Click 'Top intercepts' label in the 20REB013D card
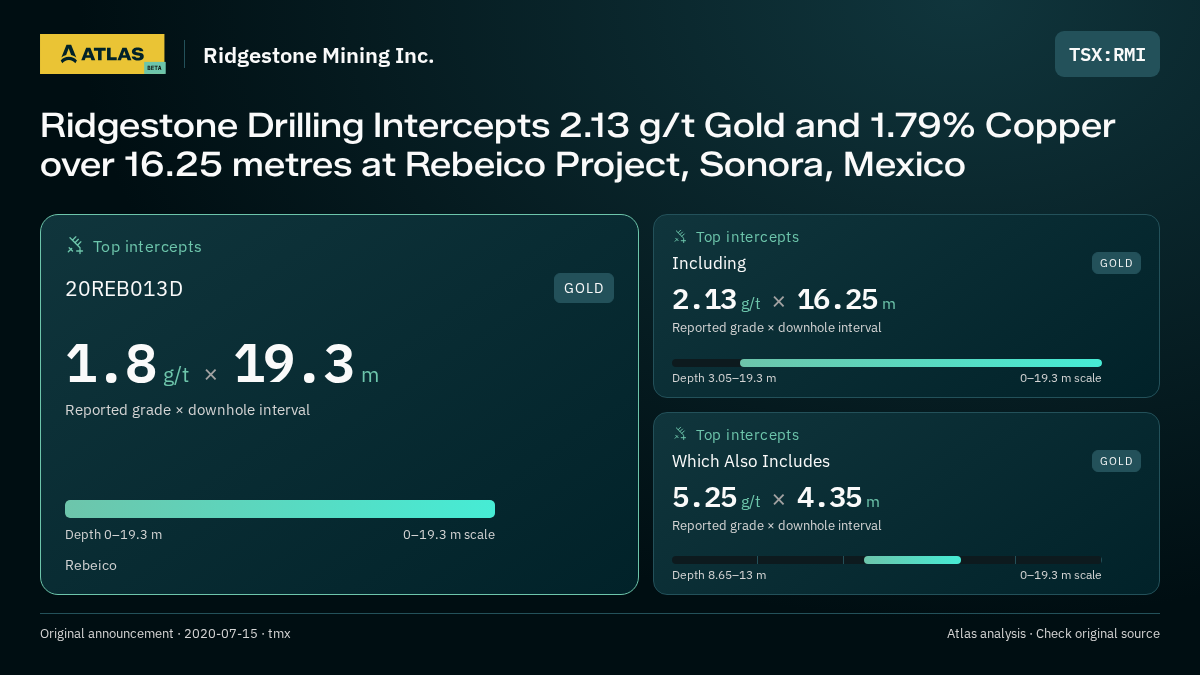1200x675 pixels. pos(147,246)
